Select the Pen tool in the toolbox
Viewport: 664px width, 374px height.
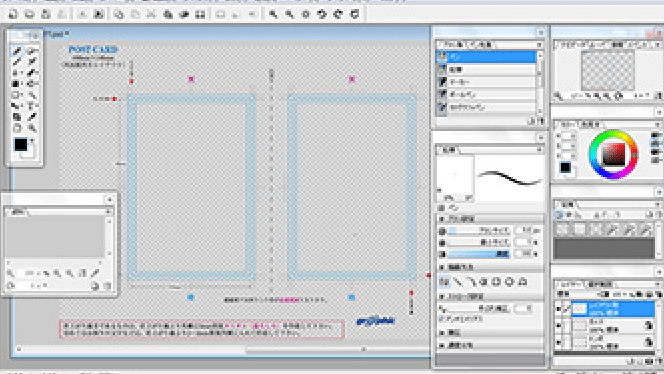(x=17, y=51)
